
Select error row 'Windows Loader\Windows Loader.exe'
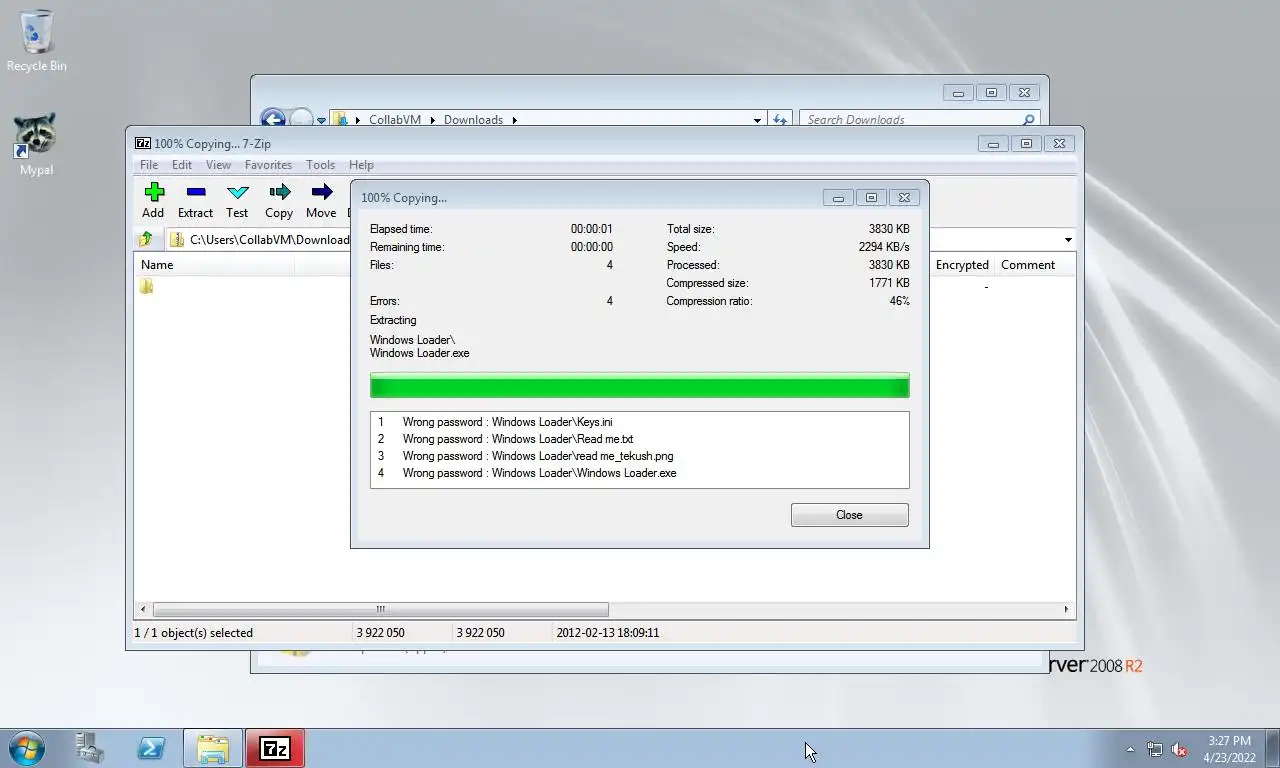639,473
